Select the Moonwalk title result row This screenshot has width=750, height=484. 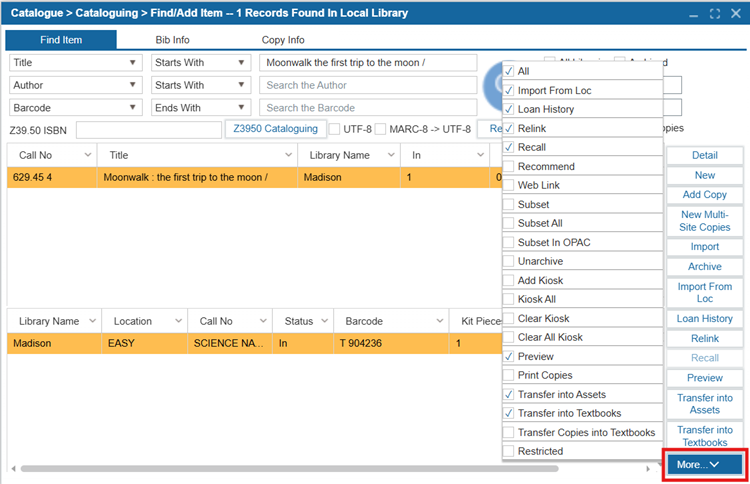[x=254, y=177]
